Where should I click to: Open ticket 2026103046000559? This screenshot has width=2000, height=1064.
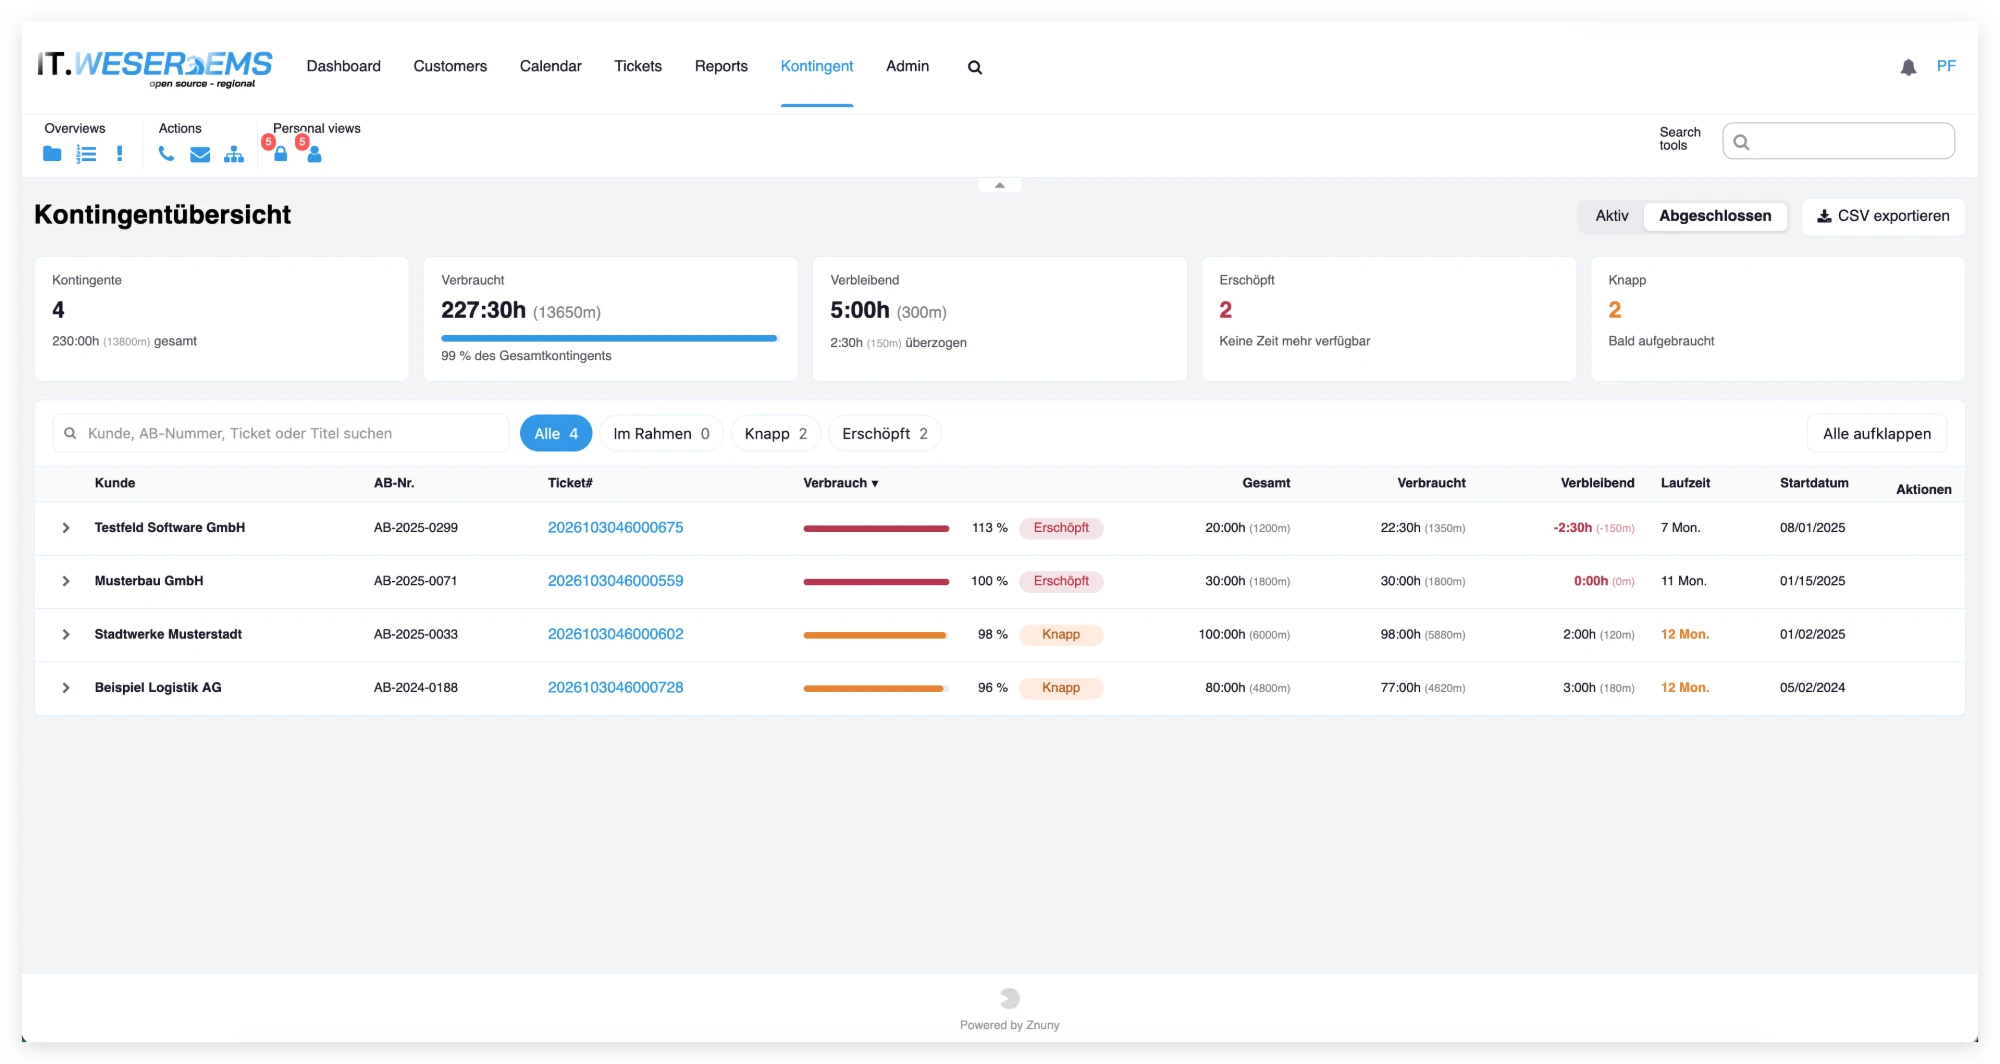click(x=615, y=581)
